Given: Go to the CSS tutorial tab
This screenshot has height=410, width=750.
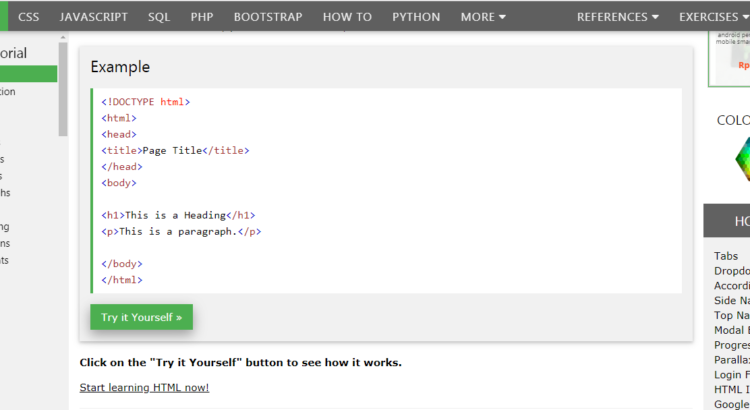Looking at the screenshot, I should (28, 17).
